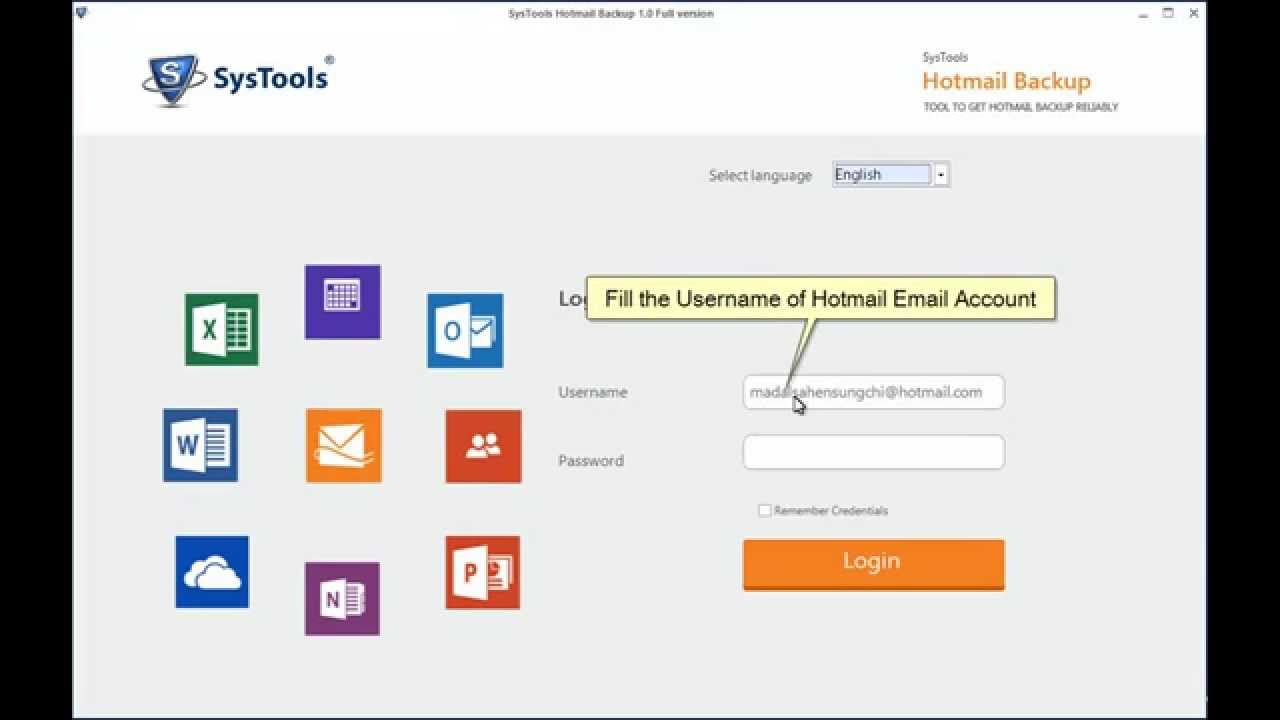Image resolution: width=1280 pixels, height=720 pixels.
Task: Click the SysTools shield logo
Action: click(x=174, y=80)
